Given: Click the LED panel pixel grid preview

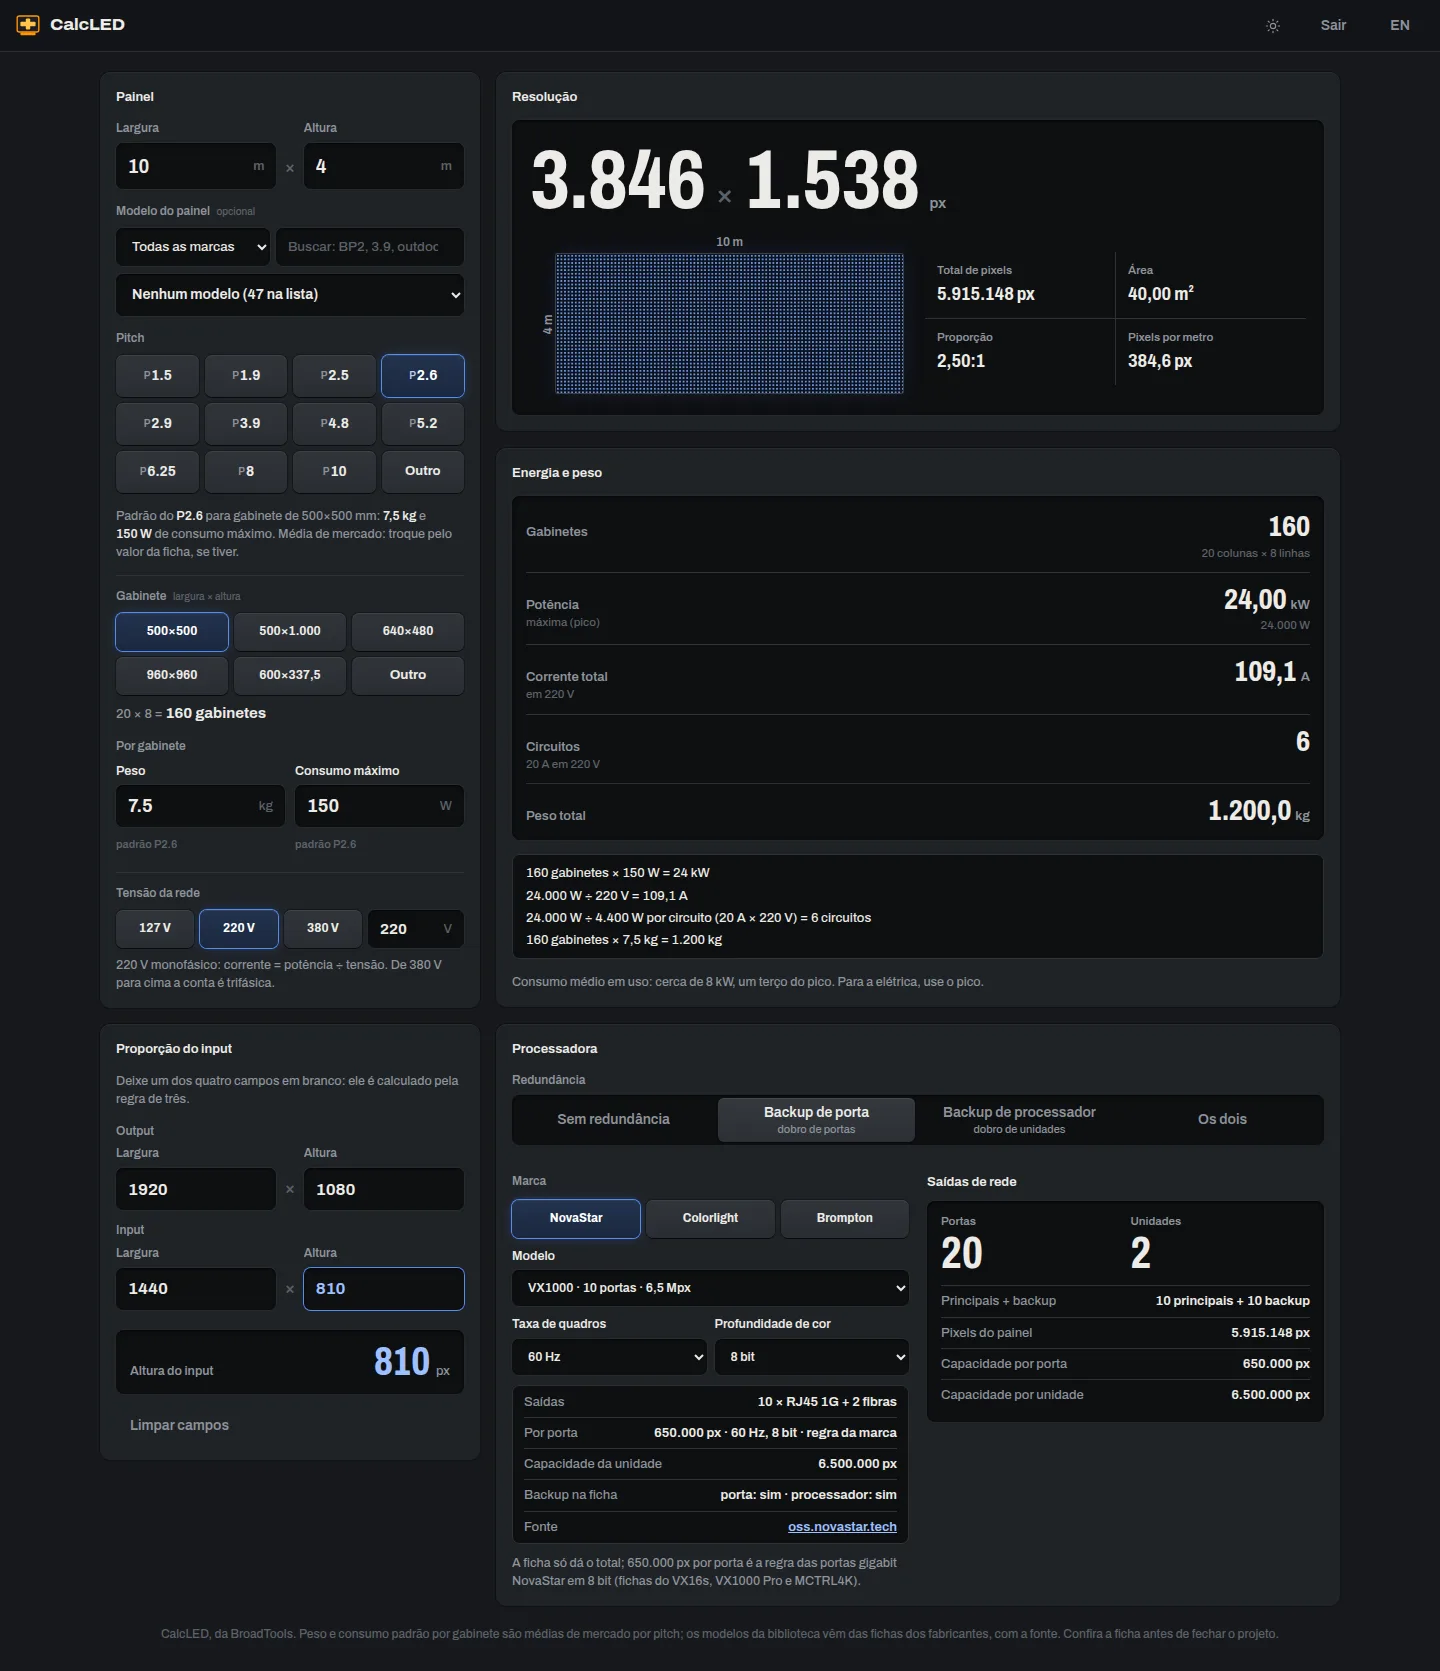Looking at the screenshot, I should [x=730, y=323].
